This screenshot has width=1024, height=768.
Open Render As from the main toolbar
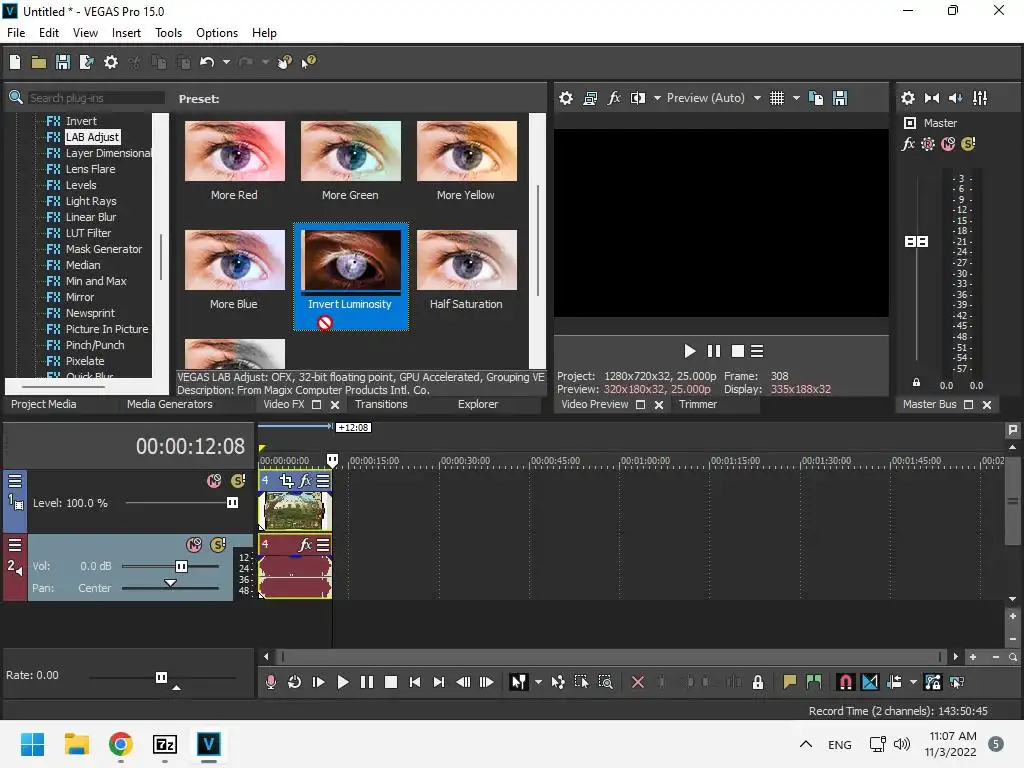pyautogui.click(x=87, y=62)
